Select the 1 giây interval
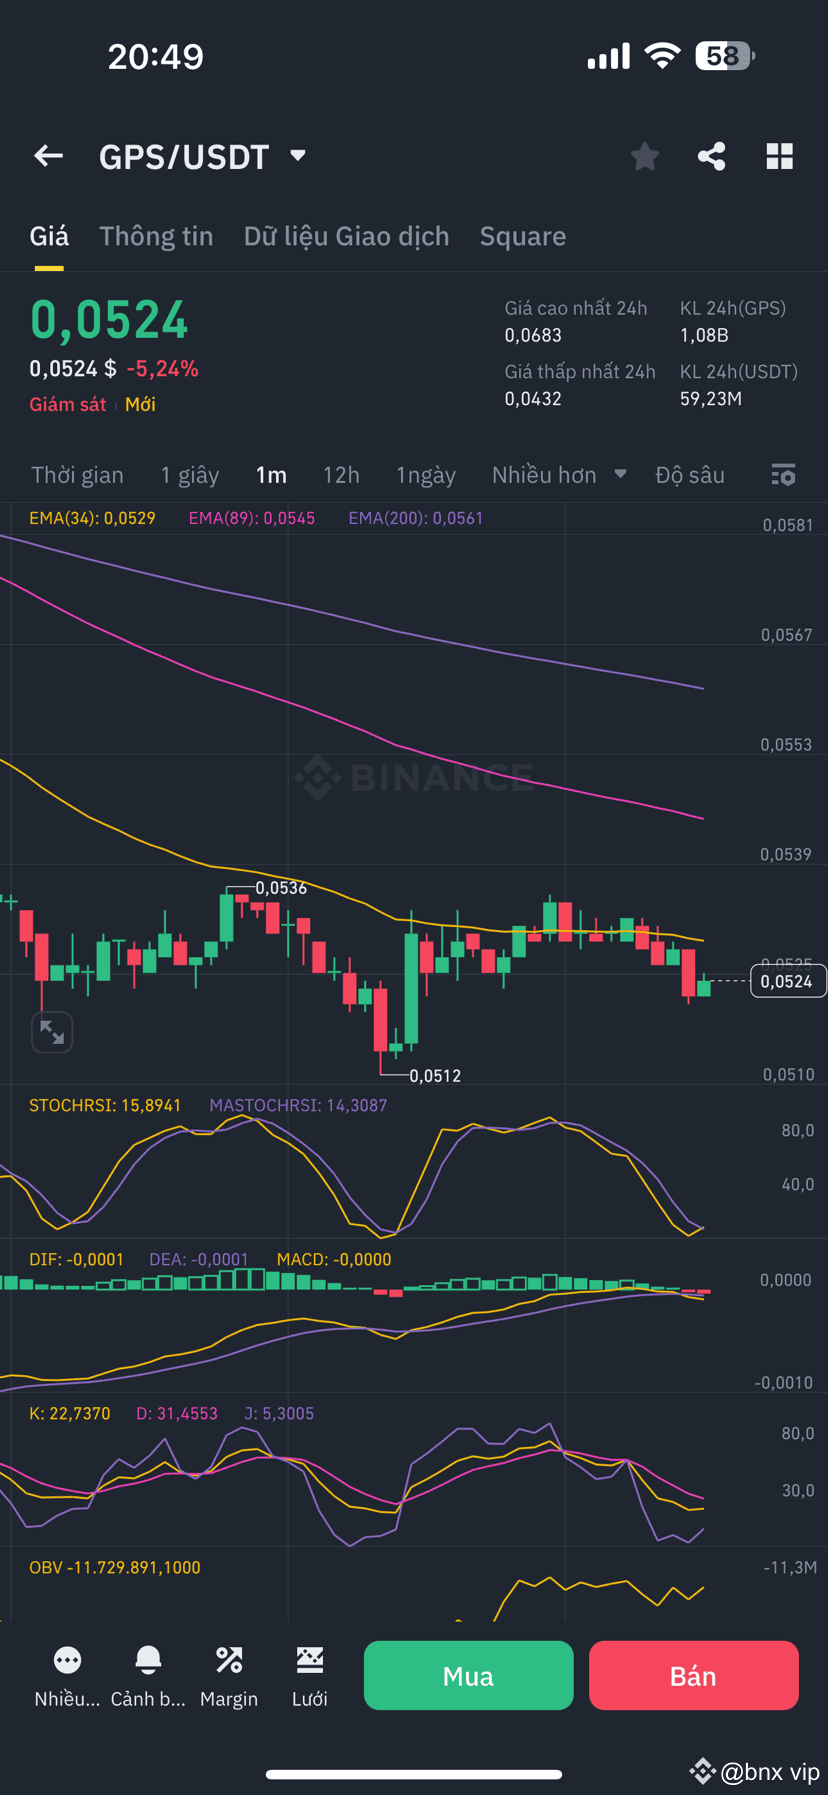Image resolution: width=828 pixels, height=1795 pixels. [x=190, y=475]
